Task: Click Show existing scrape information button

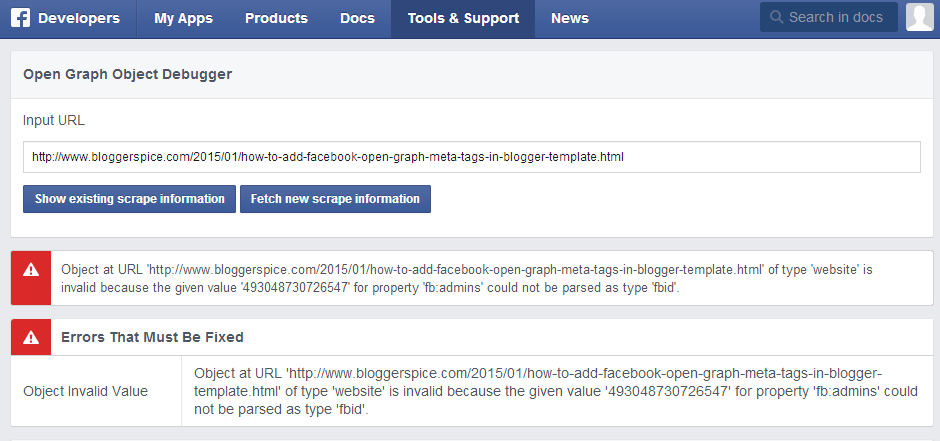Action: [129, 199]
